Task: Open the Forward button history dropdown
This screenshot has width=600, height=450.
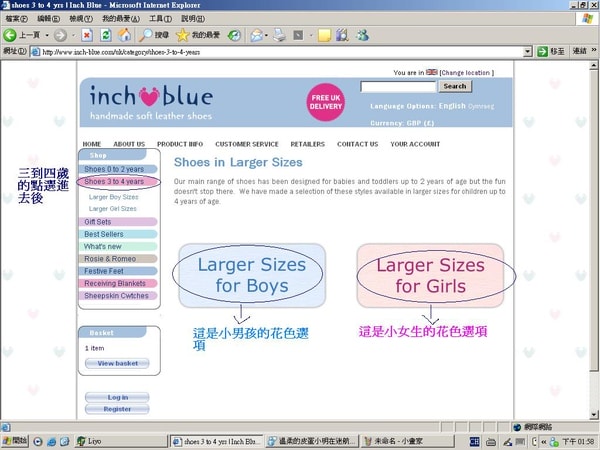Action: click(73, 35)
